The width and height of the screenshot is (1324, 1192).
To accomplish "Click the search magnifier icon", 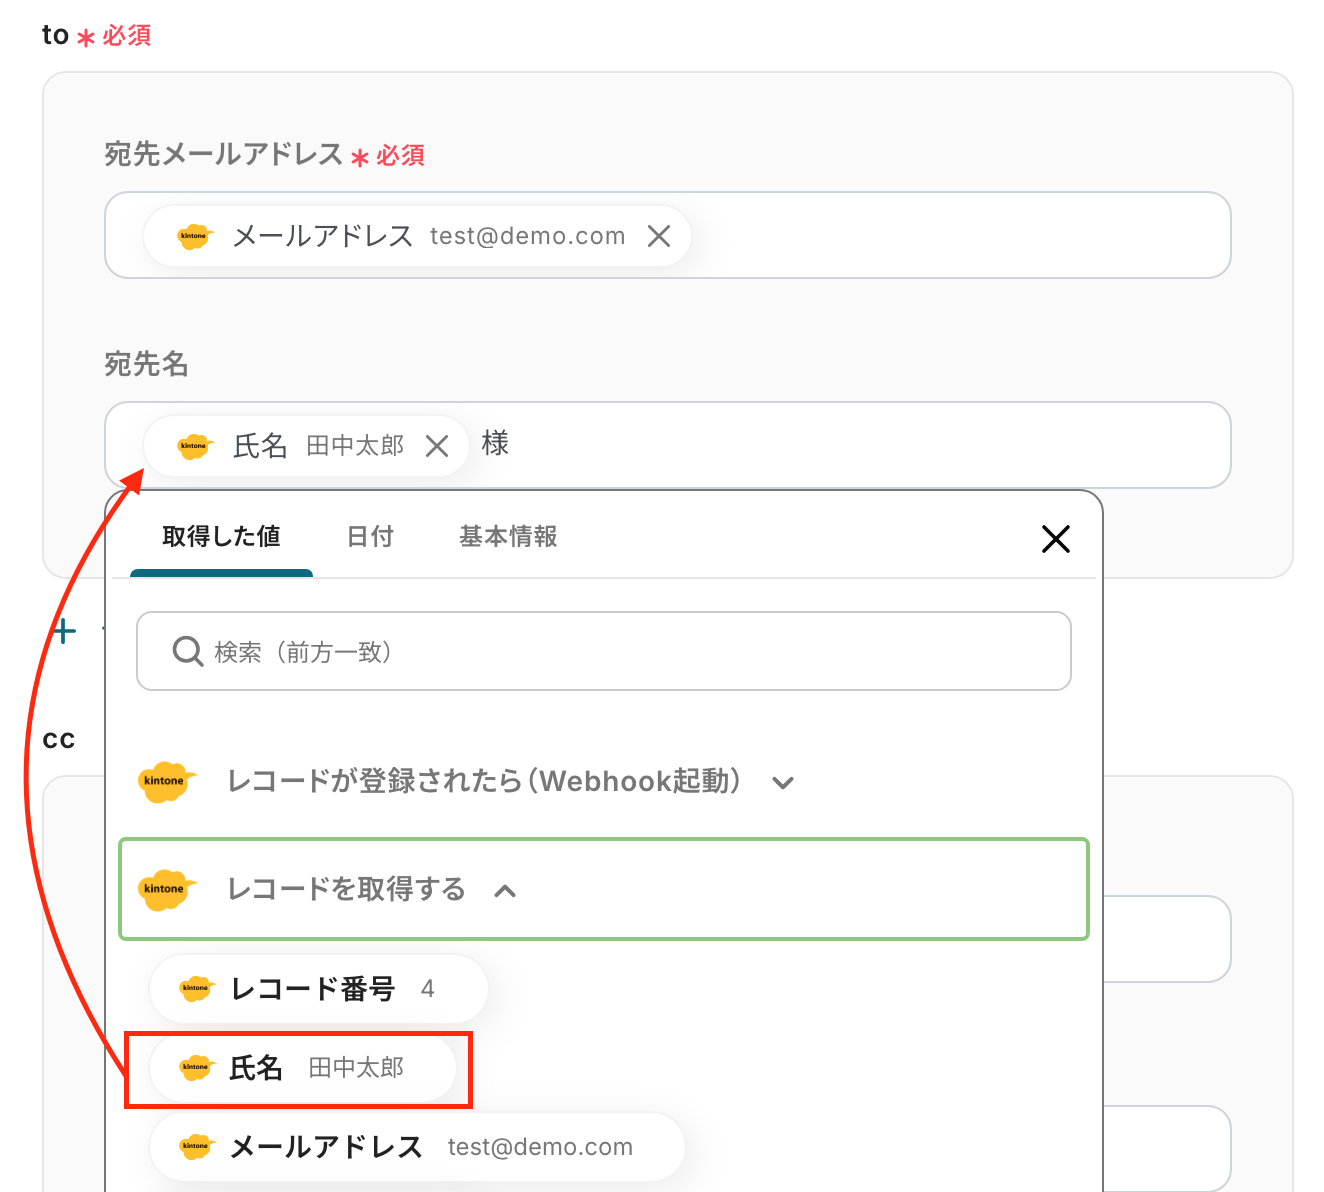I will pyautogui.click(x=187, y=652).
